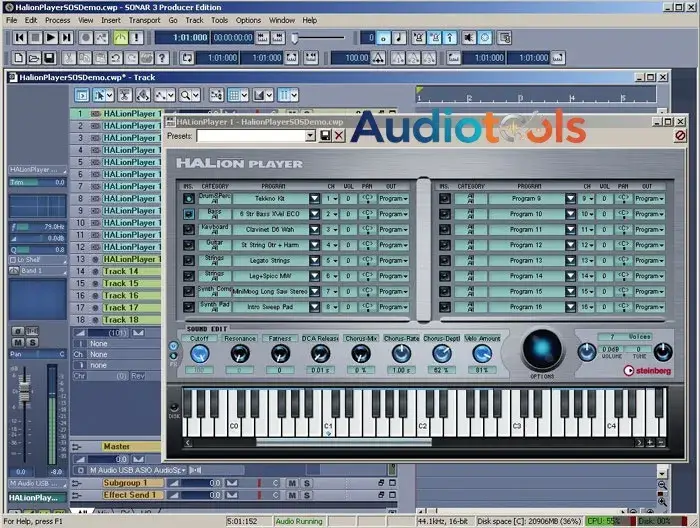Open program dropdown for Tekkno Kit
Viewport: 700px width, 528px height.
(314, 199)
